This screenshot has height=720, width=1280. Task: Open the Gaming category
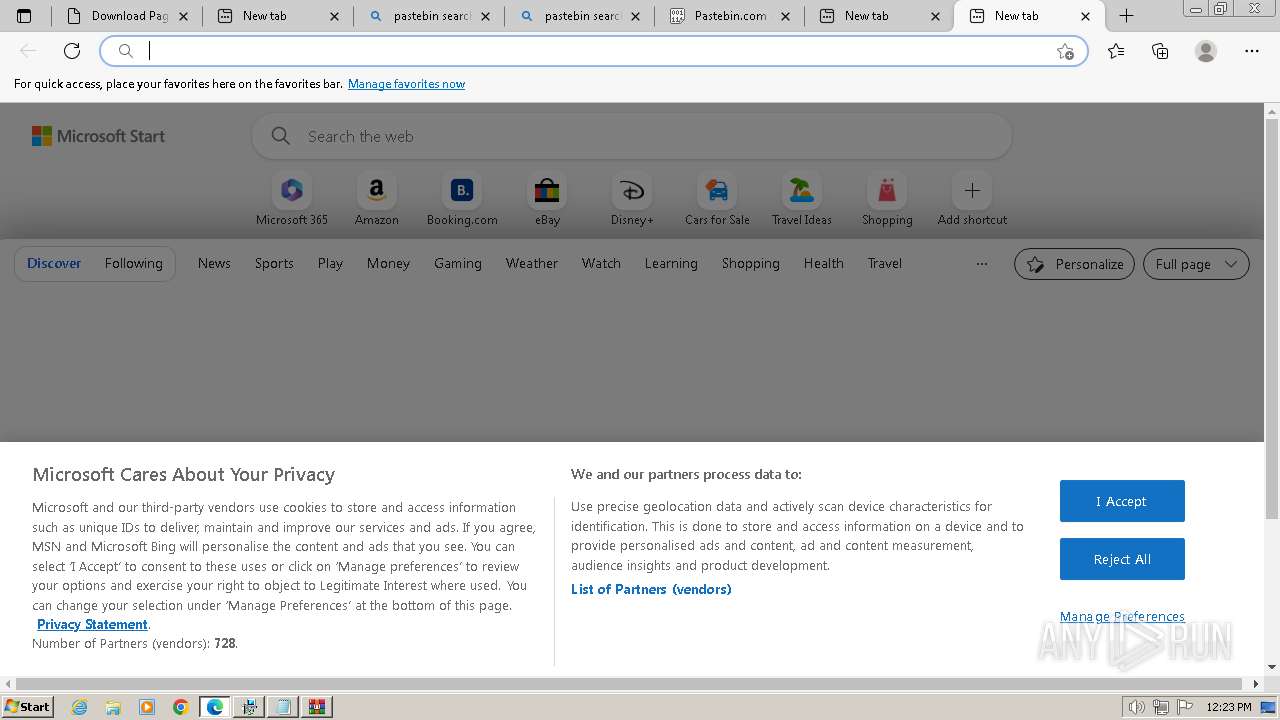[458, 264]
